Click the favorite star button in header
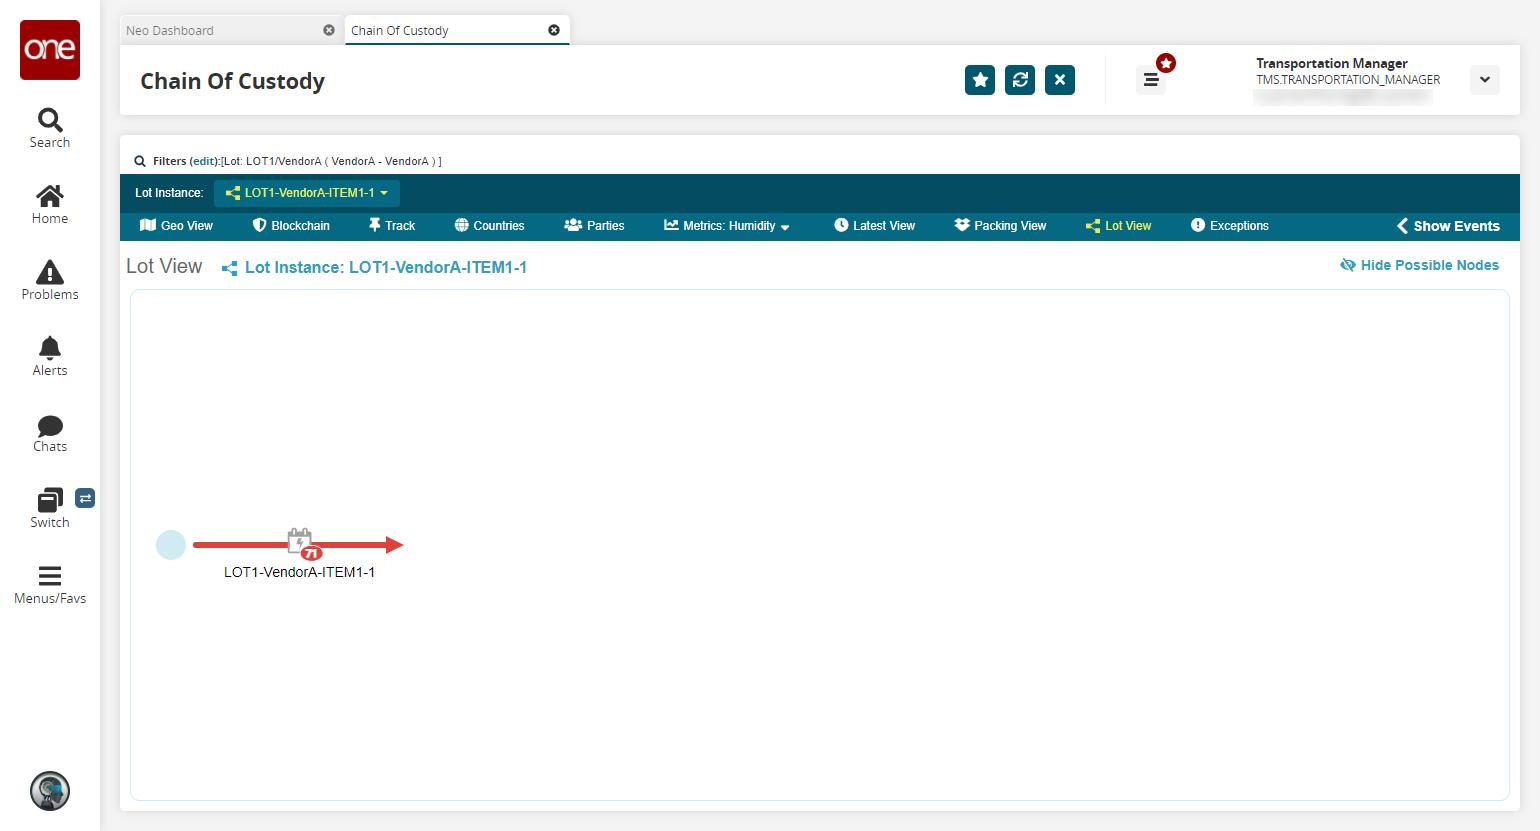Image resolution: width=1540 pixels, height=831 pixels. (980, 80)
